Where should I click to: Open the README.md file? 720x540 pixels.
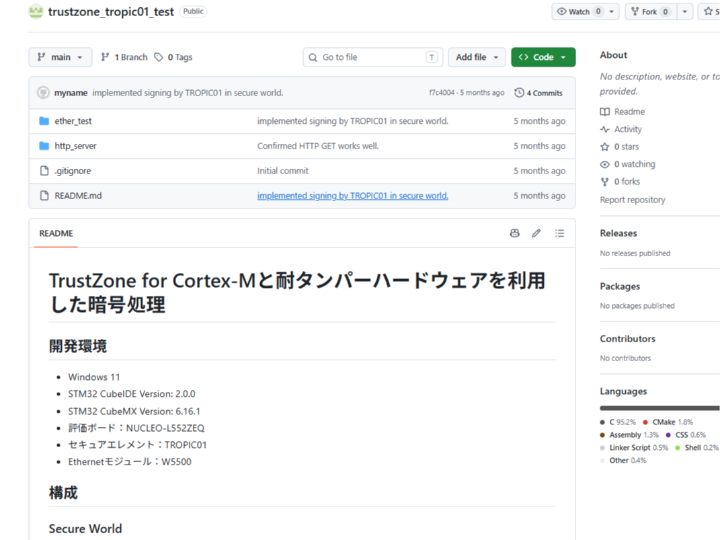pyautogui.click(x=78, y=196)
